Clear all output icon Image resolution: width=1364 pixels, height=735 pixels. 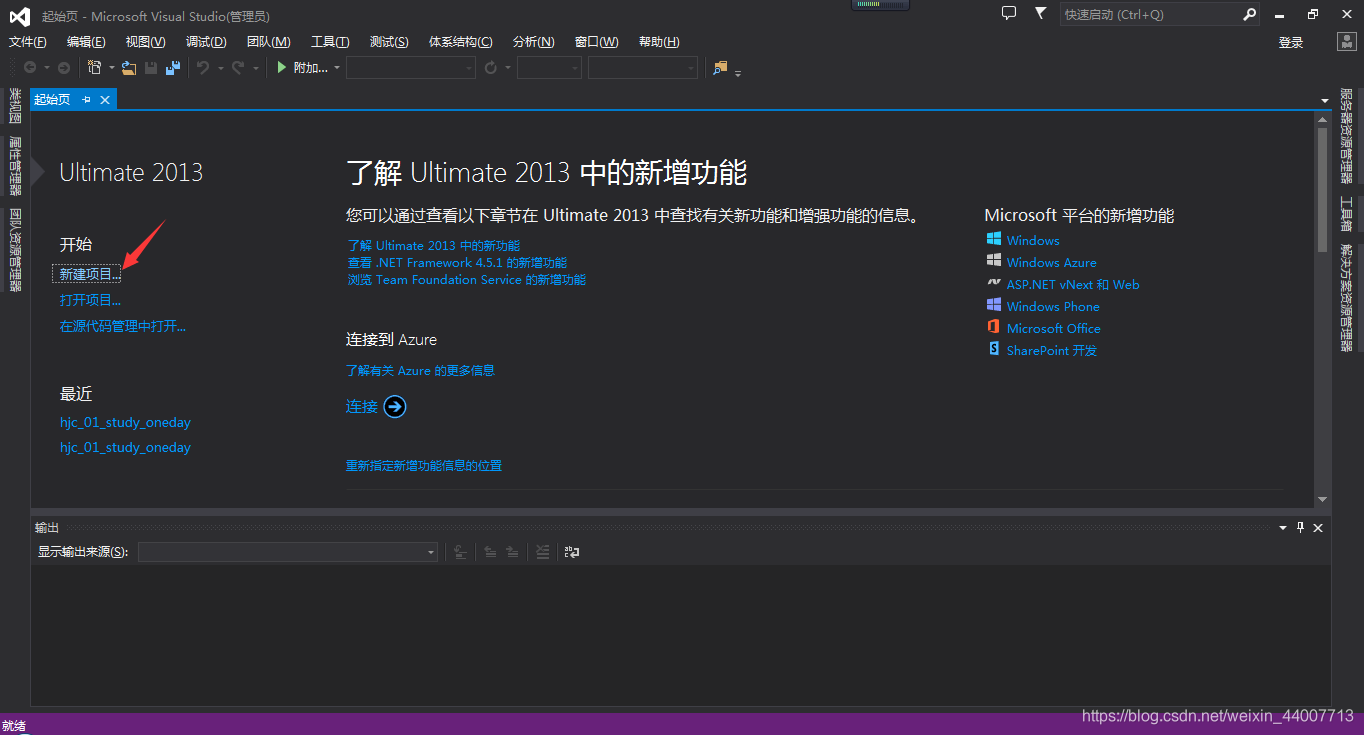pyautogui.click(x=542, y=552)
